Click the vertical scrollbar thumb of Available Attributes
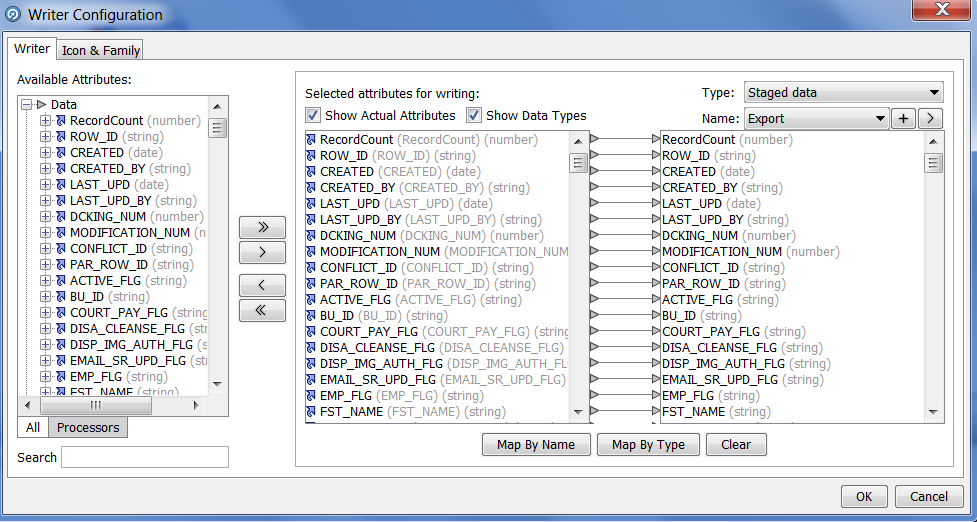977x522 pixels. click(217, 128)
